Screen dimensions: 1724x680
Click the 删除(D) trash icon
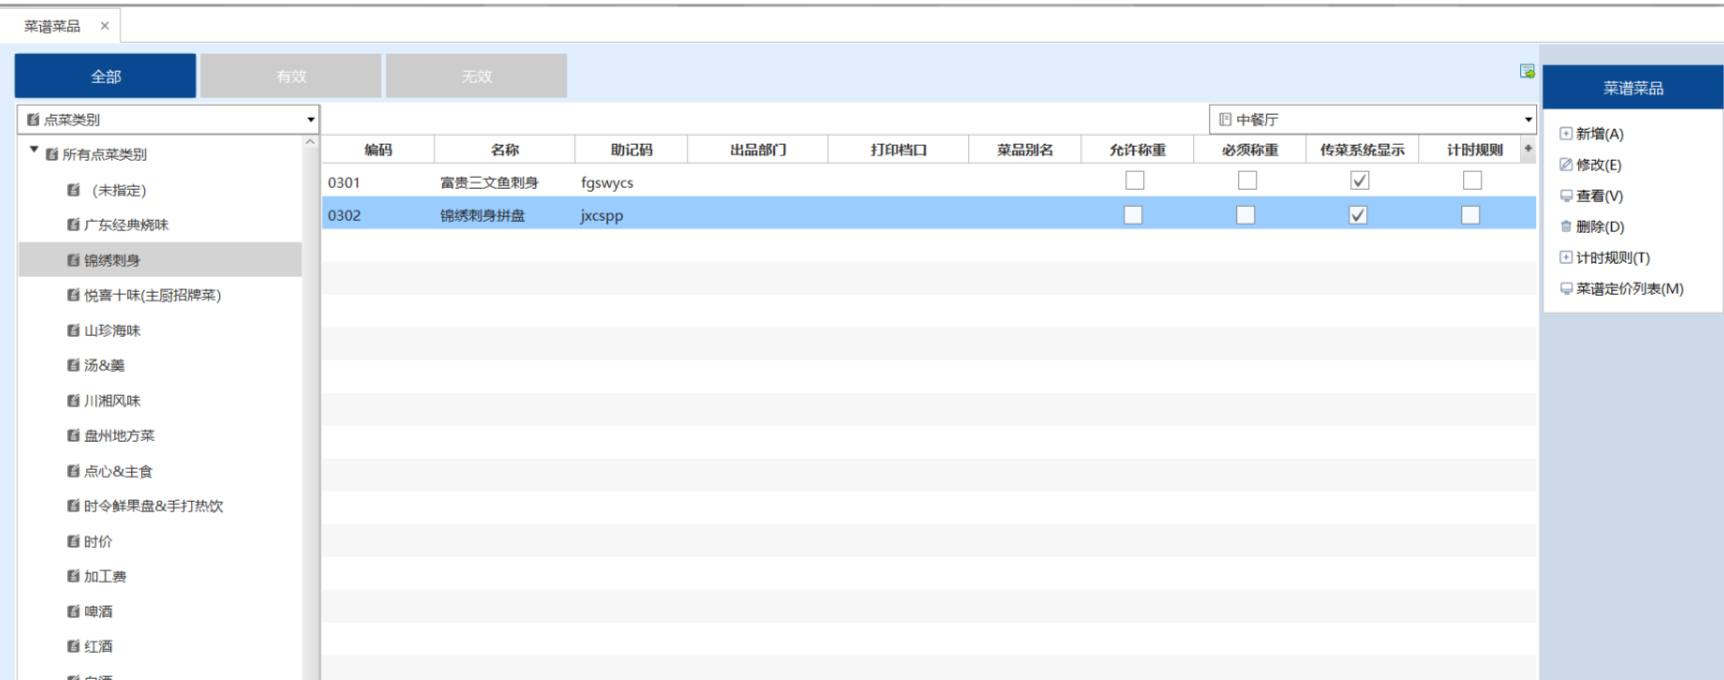1566,227
